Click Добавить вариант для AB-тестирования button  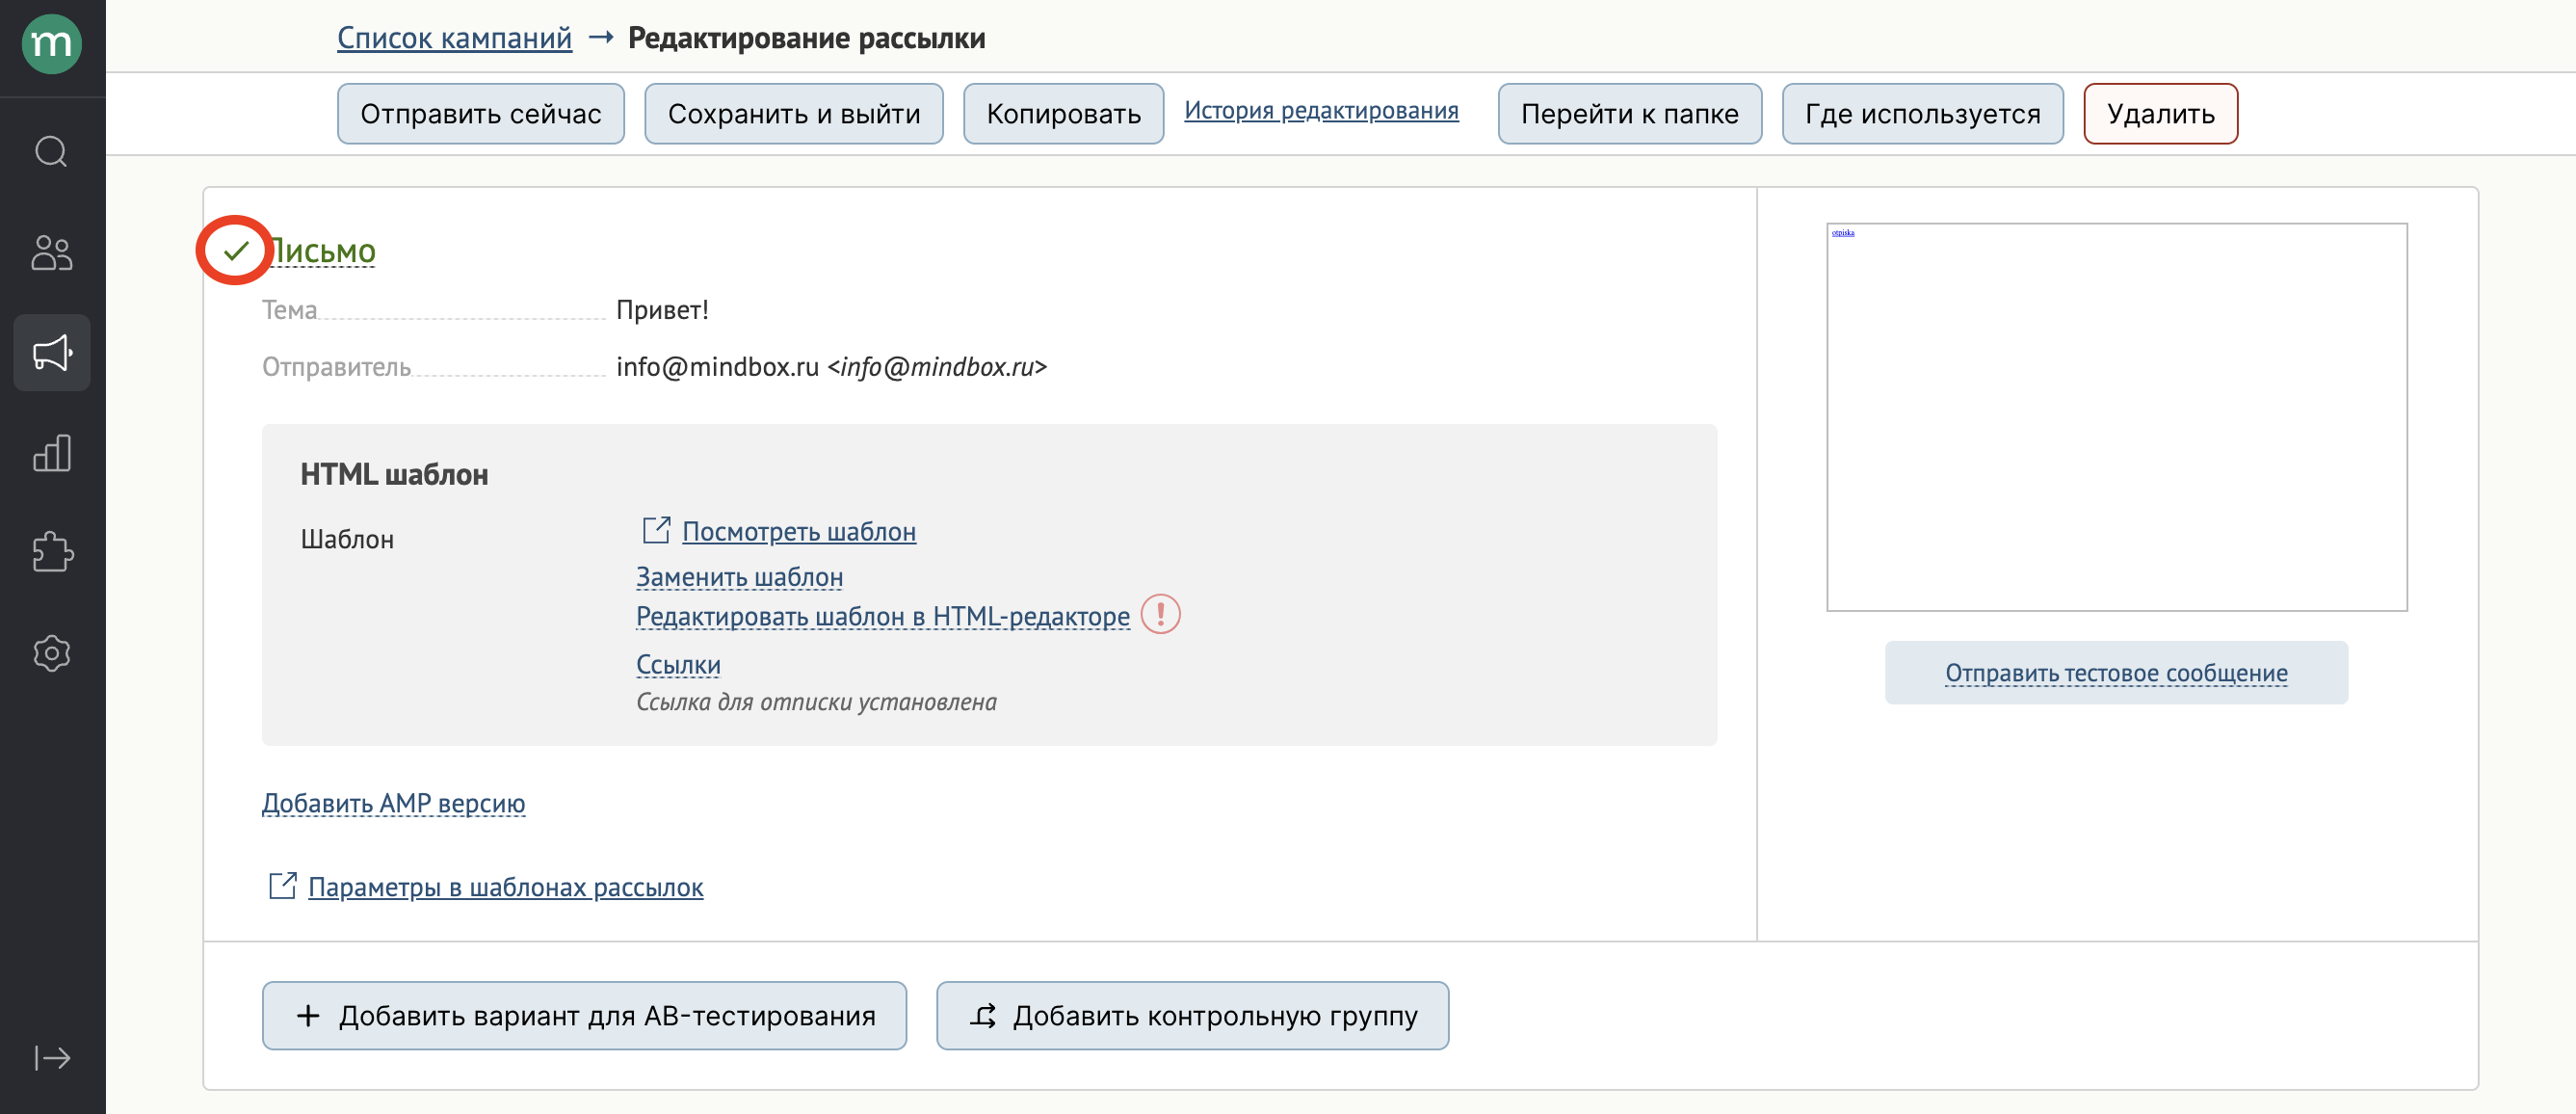click(585, 1016)
